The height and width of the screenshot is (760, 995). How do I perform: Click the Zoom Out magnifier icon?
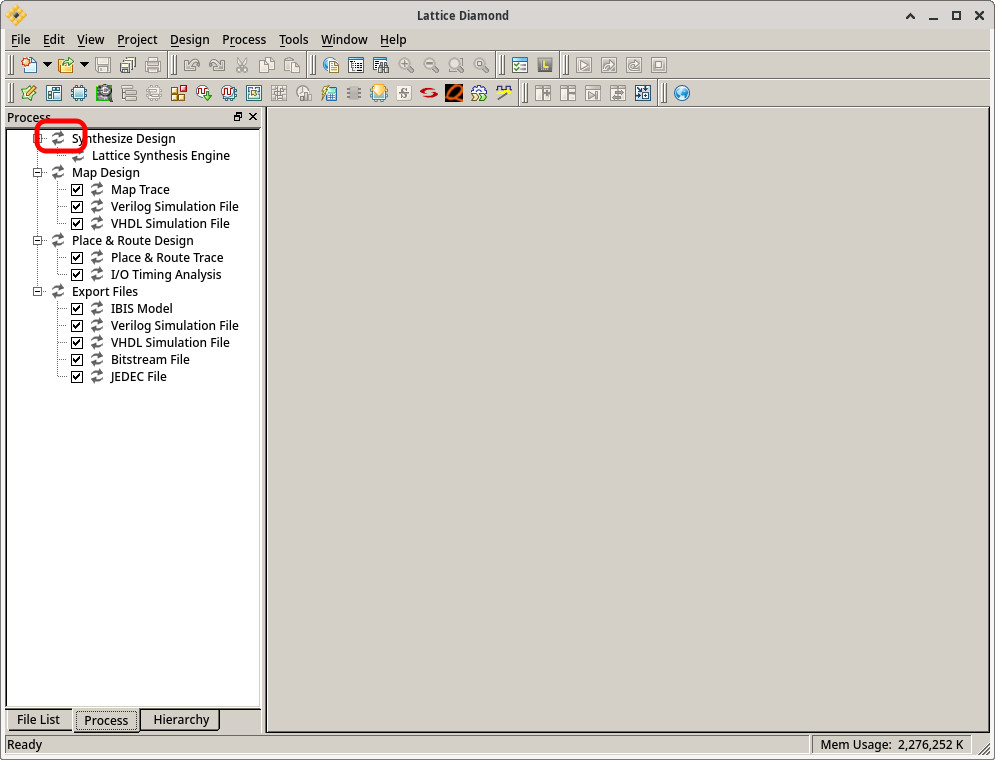point(431,65)
